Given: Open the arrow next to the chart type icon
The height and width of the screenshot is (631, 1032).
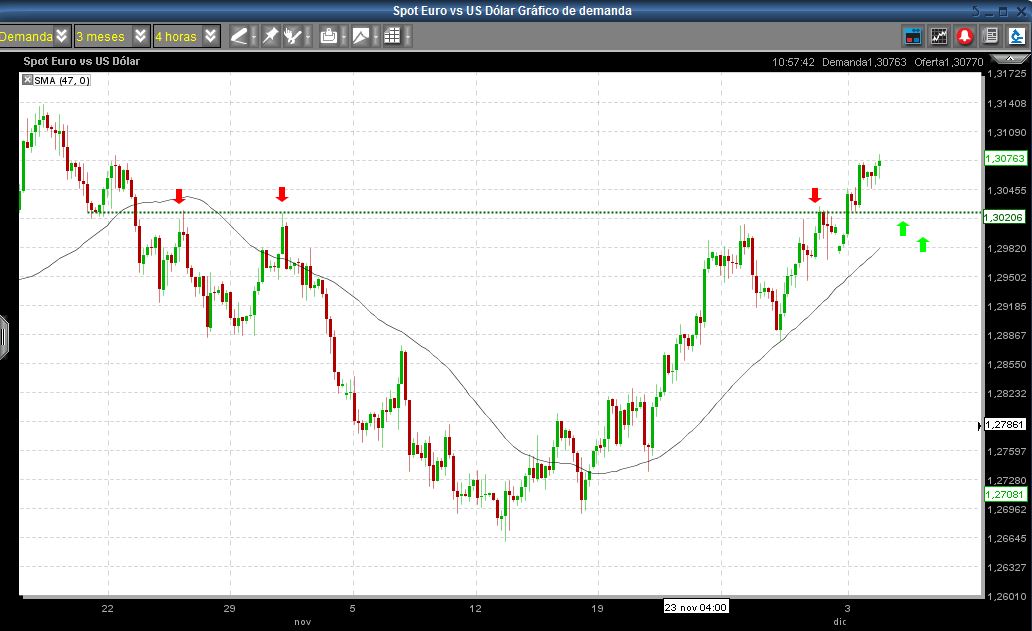Looking at the screenshot, I should click(x=375, y=36).
